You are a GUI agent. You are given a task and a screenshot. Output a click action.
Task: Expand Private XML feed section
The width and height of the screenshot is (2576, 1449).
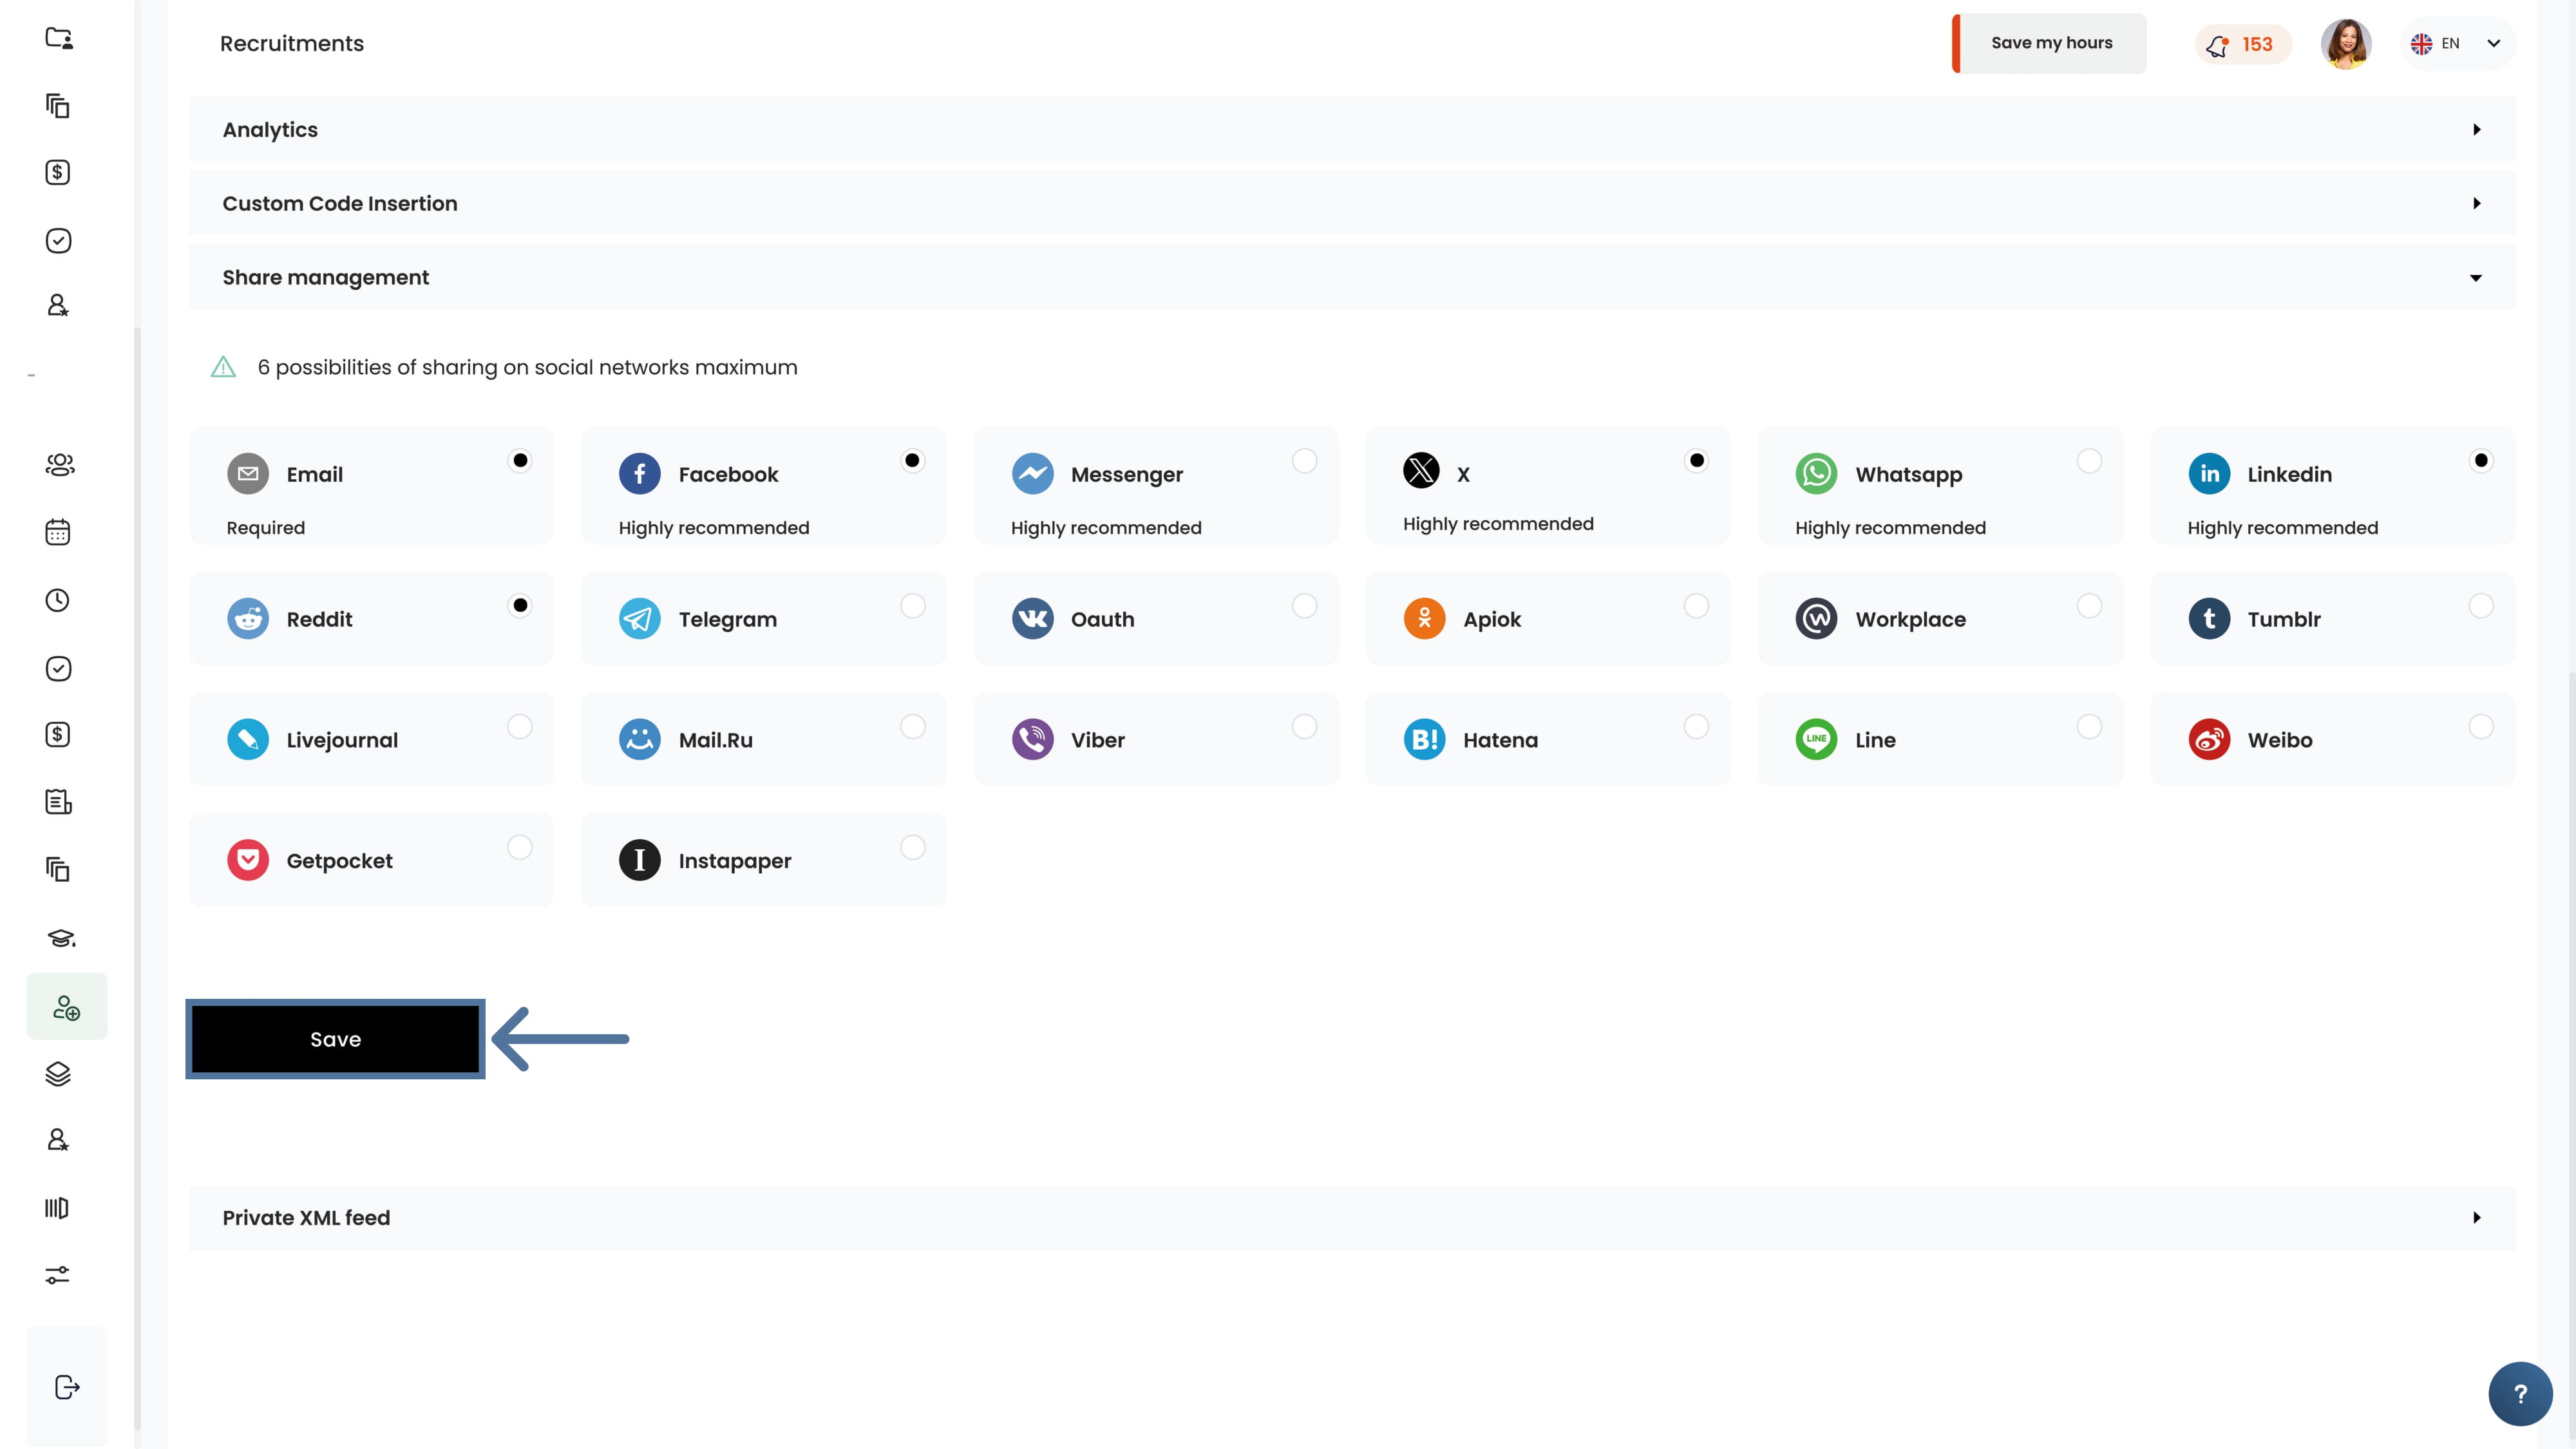1351,1218
